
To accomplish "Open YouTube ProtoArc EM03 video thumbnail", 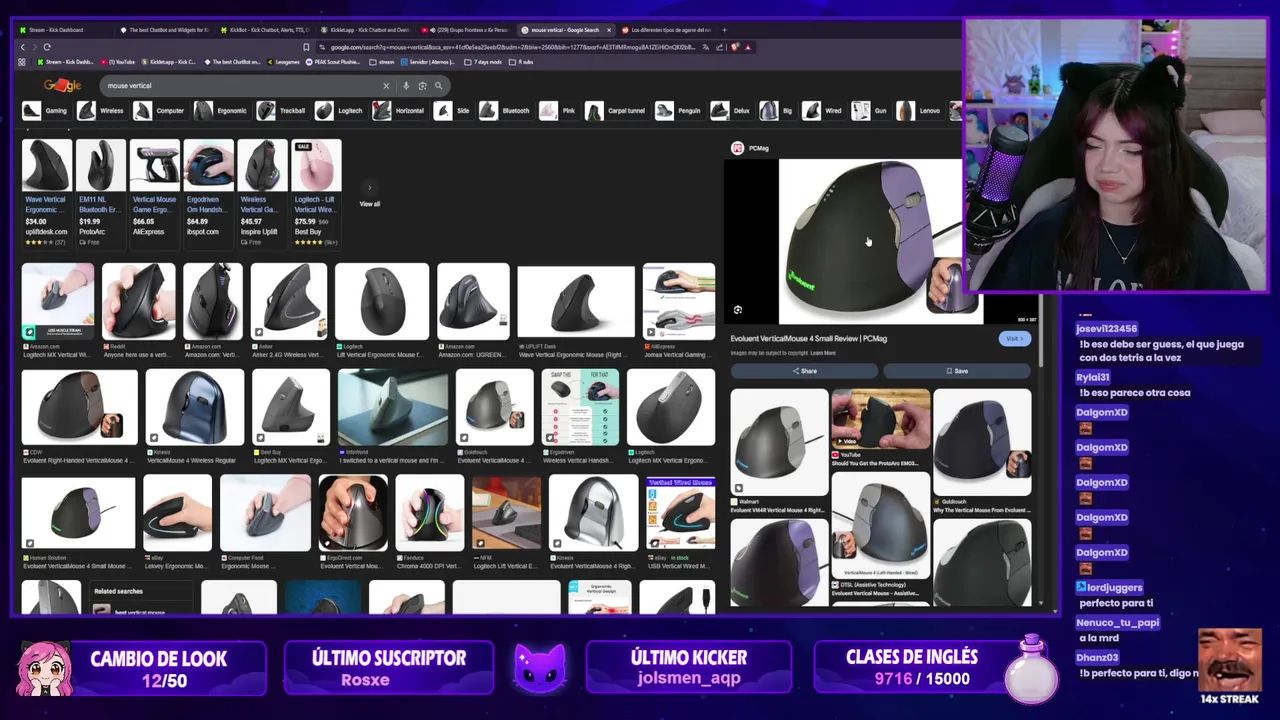I will coord(880,418).
